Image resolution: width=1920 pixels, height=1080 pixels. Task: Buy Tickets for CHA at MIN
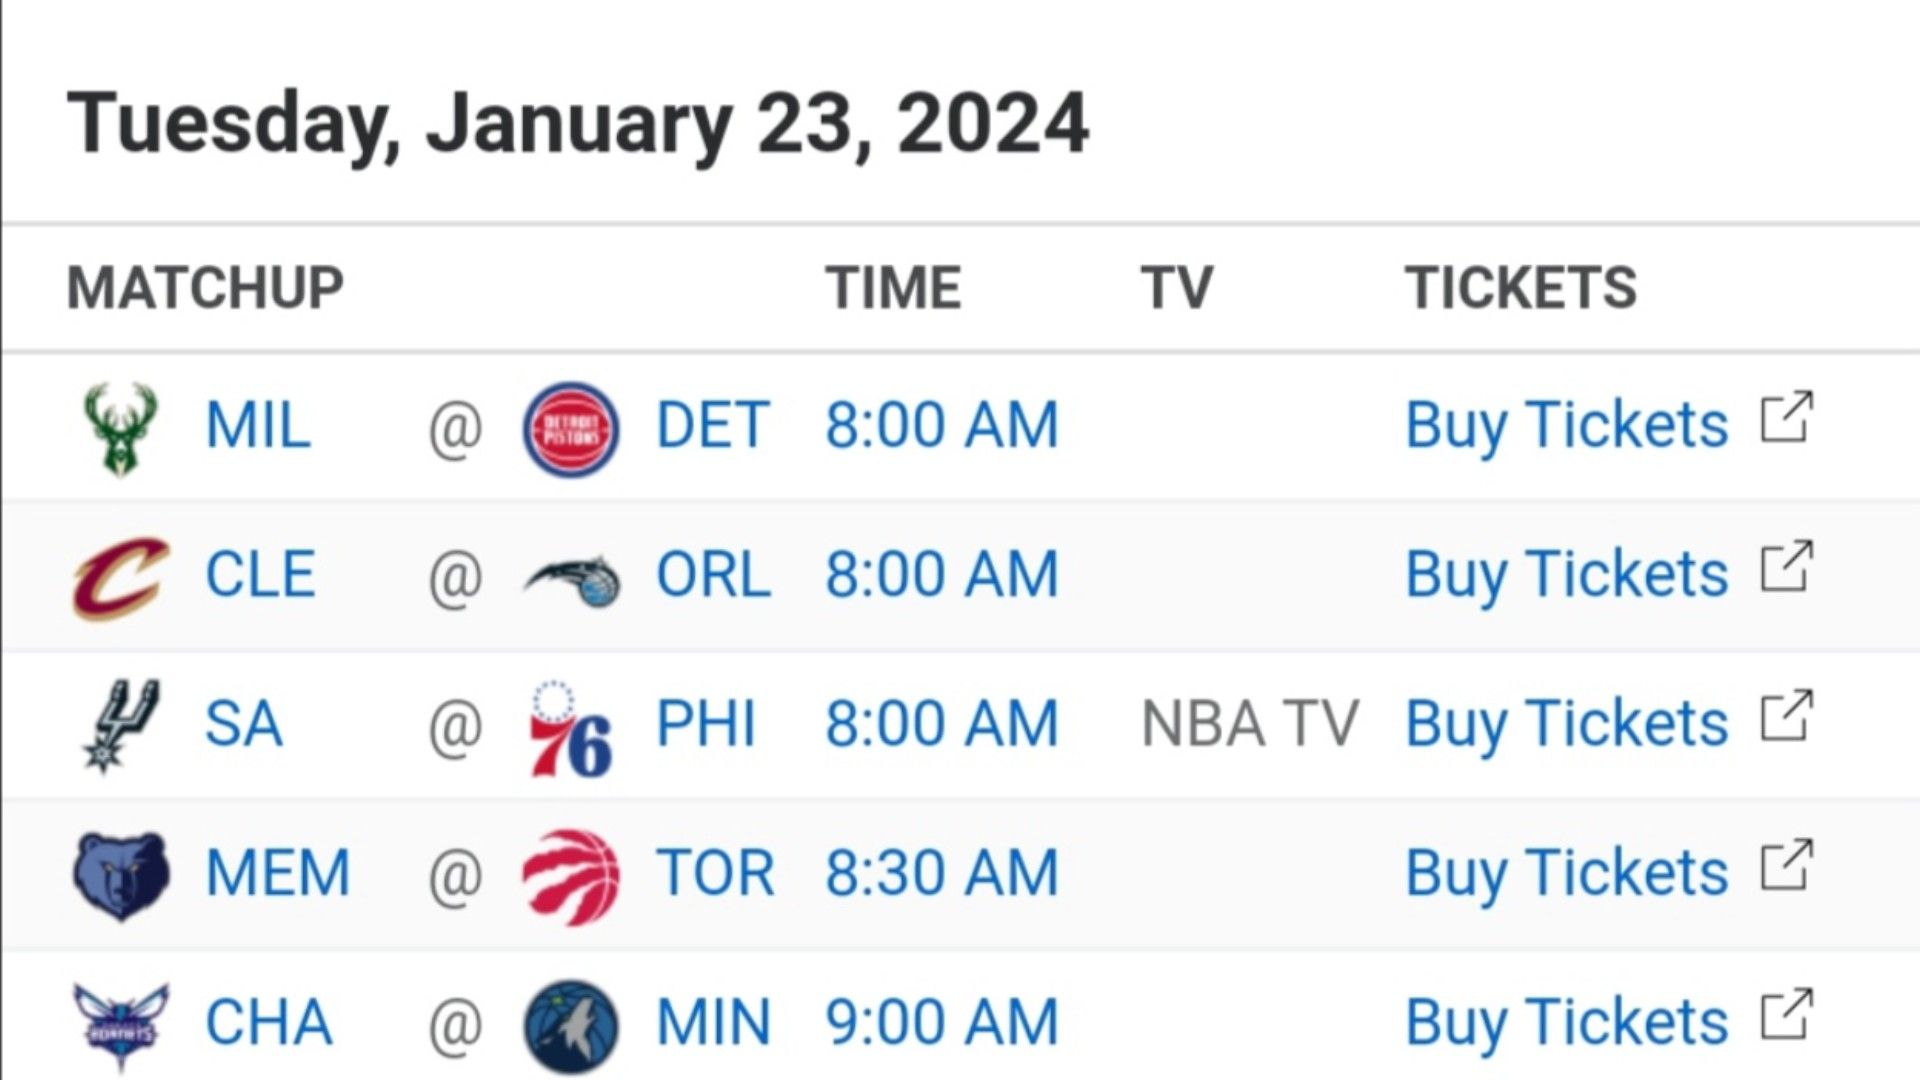(1566, 1024)
